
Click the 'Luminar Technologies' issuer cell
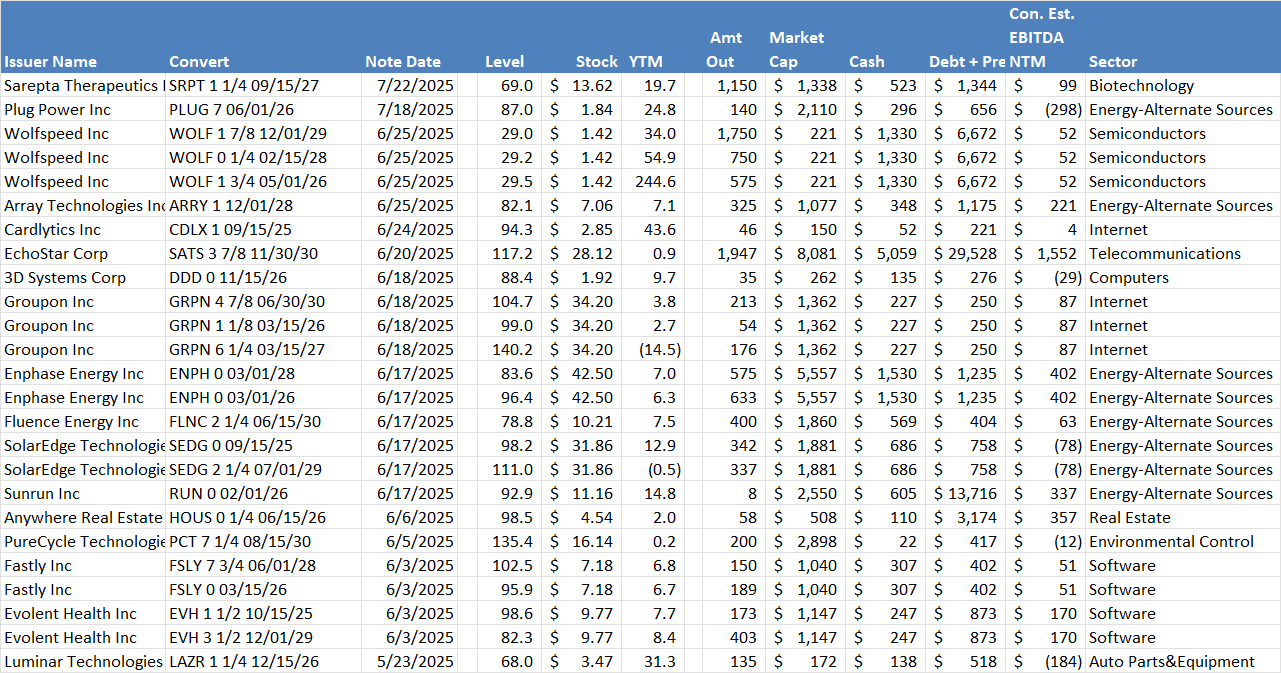[x=83, y=662]
